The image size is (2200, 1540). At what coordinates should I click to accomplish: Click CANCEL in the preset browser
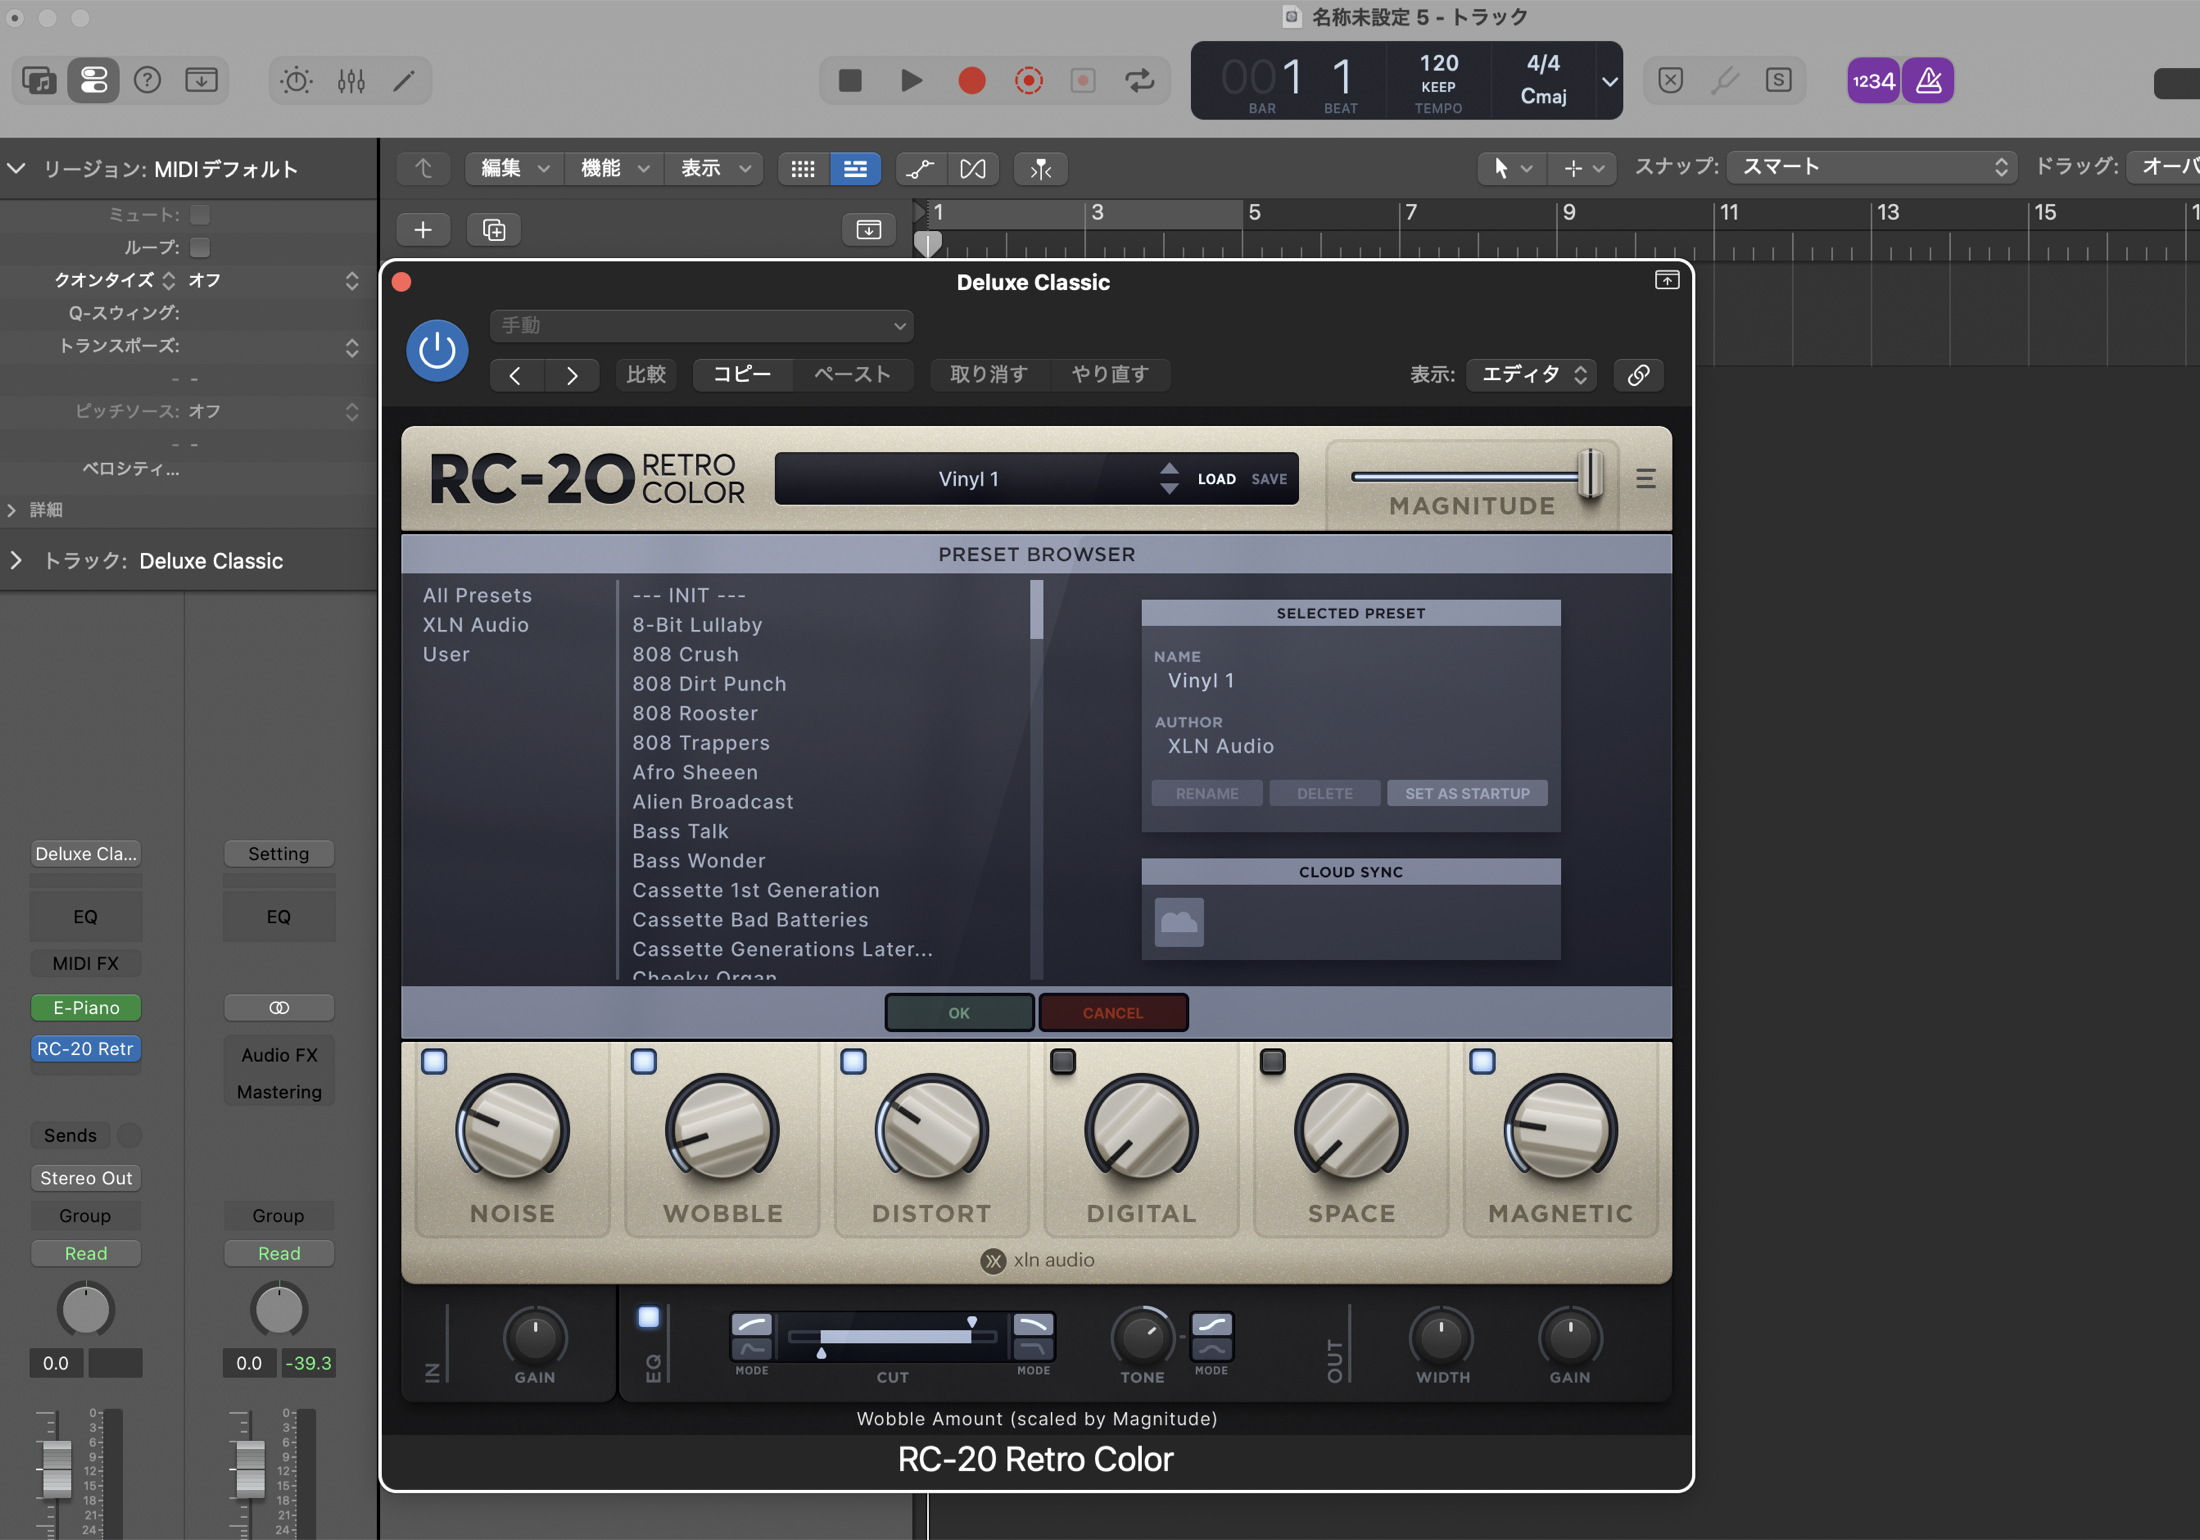(x=1113, y=1013)
